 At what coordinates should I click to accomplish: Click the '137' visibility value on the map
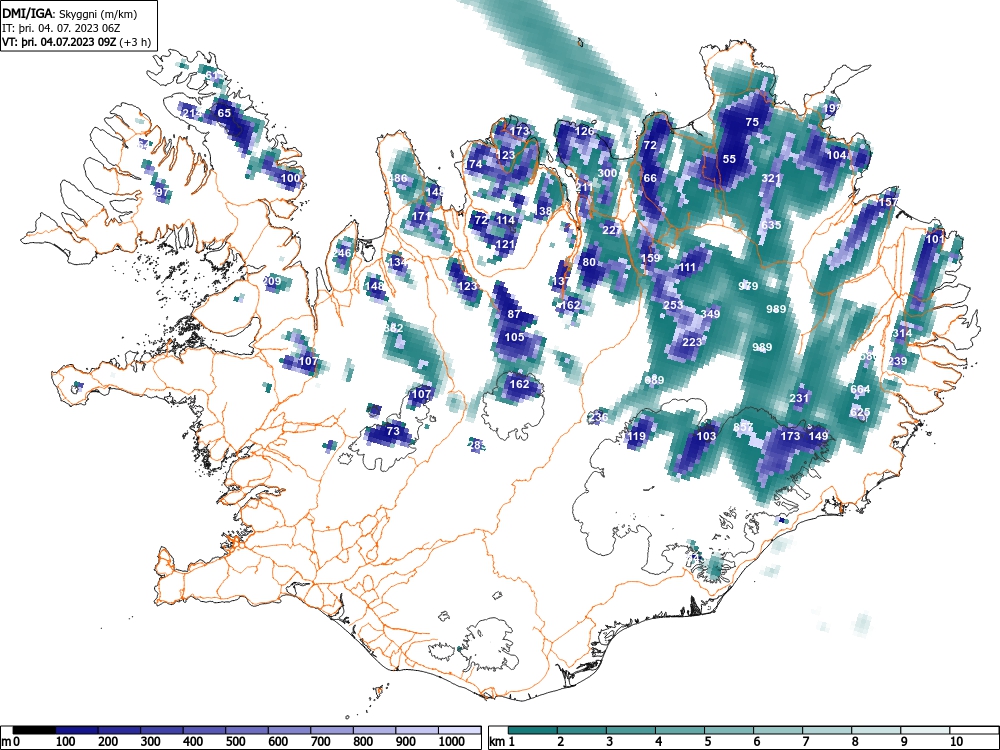561,281
